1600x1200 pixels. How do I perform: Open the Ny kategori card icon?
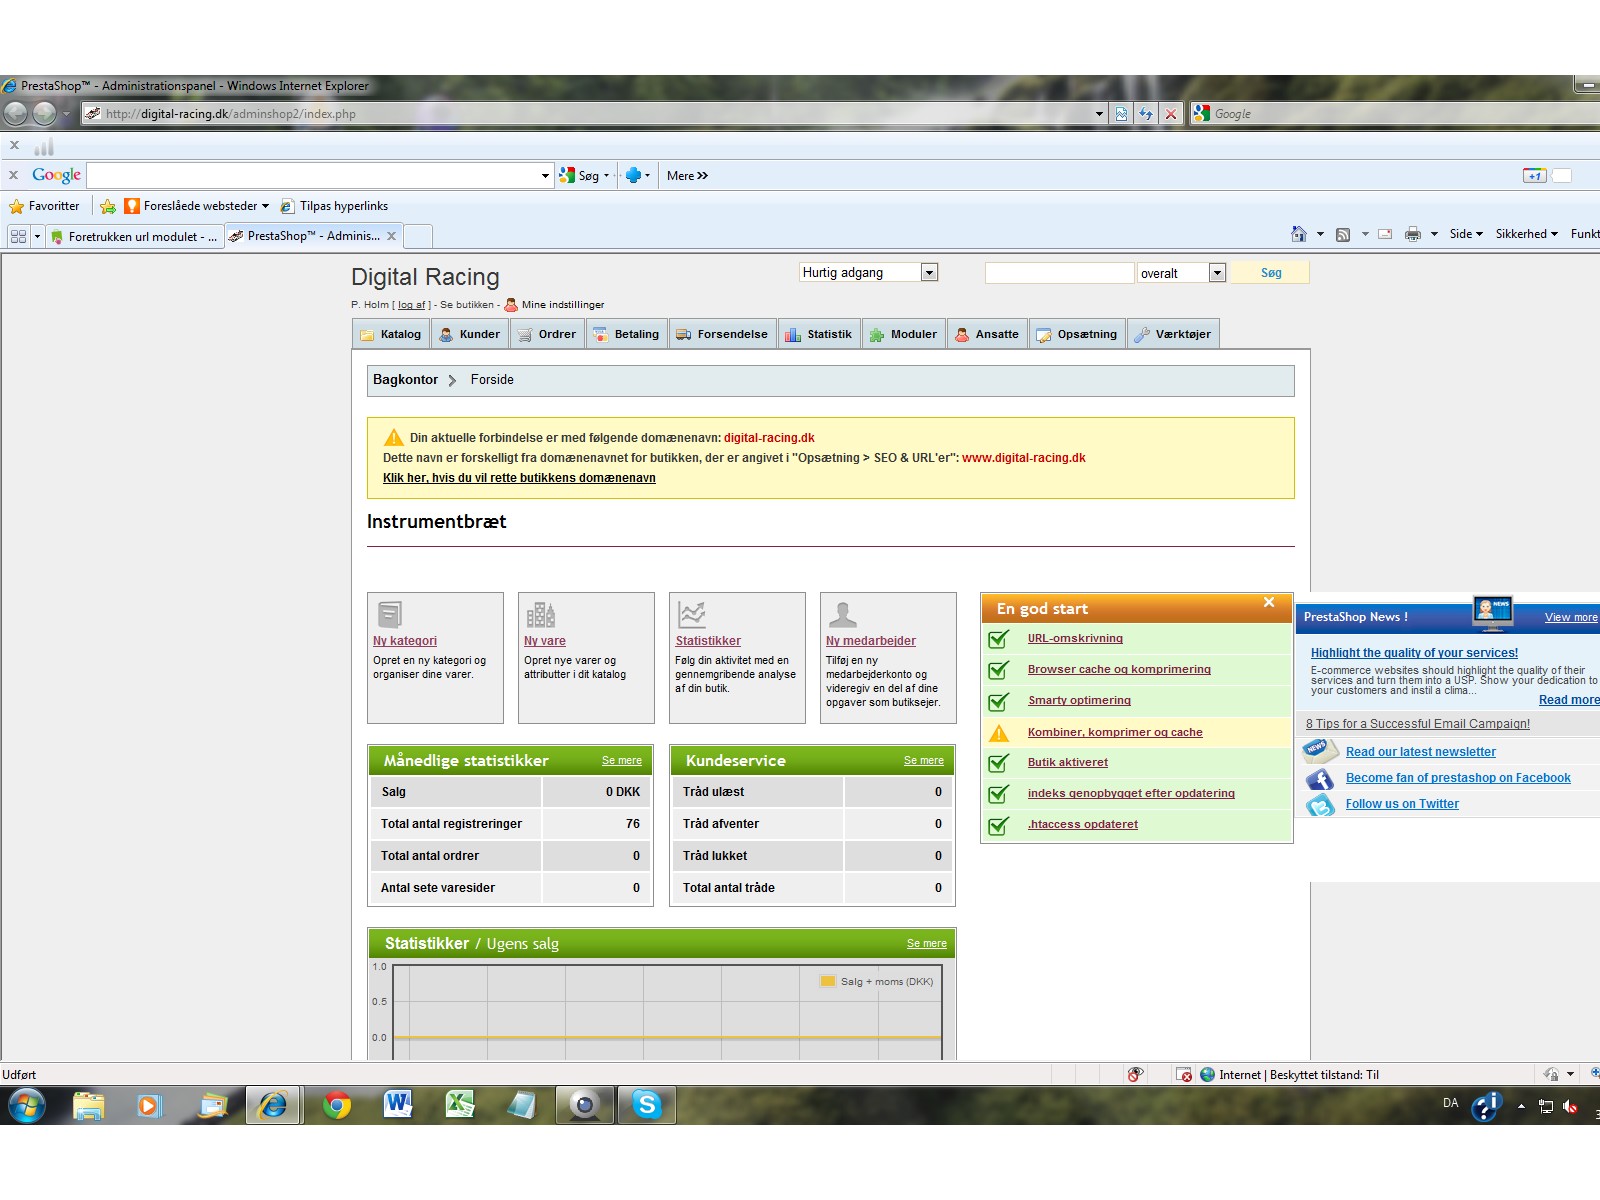tap(390, 614)
